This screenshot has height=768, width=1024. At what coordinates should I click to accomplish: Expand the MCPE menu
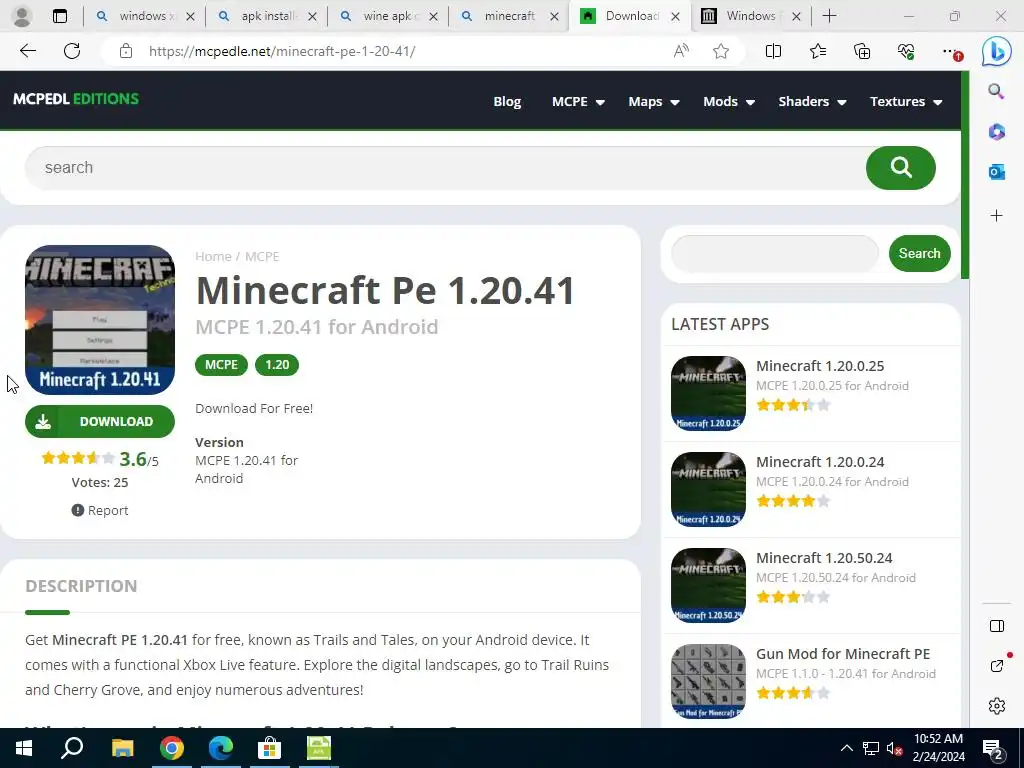579,101
